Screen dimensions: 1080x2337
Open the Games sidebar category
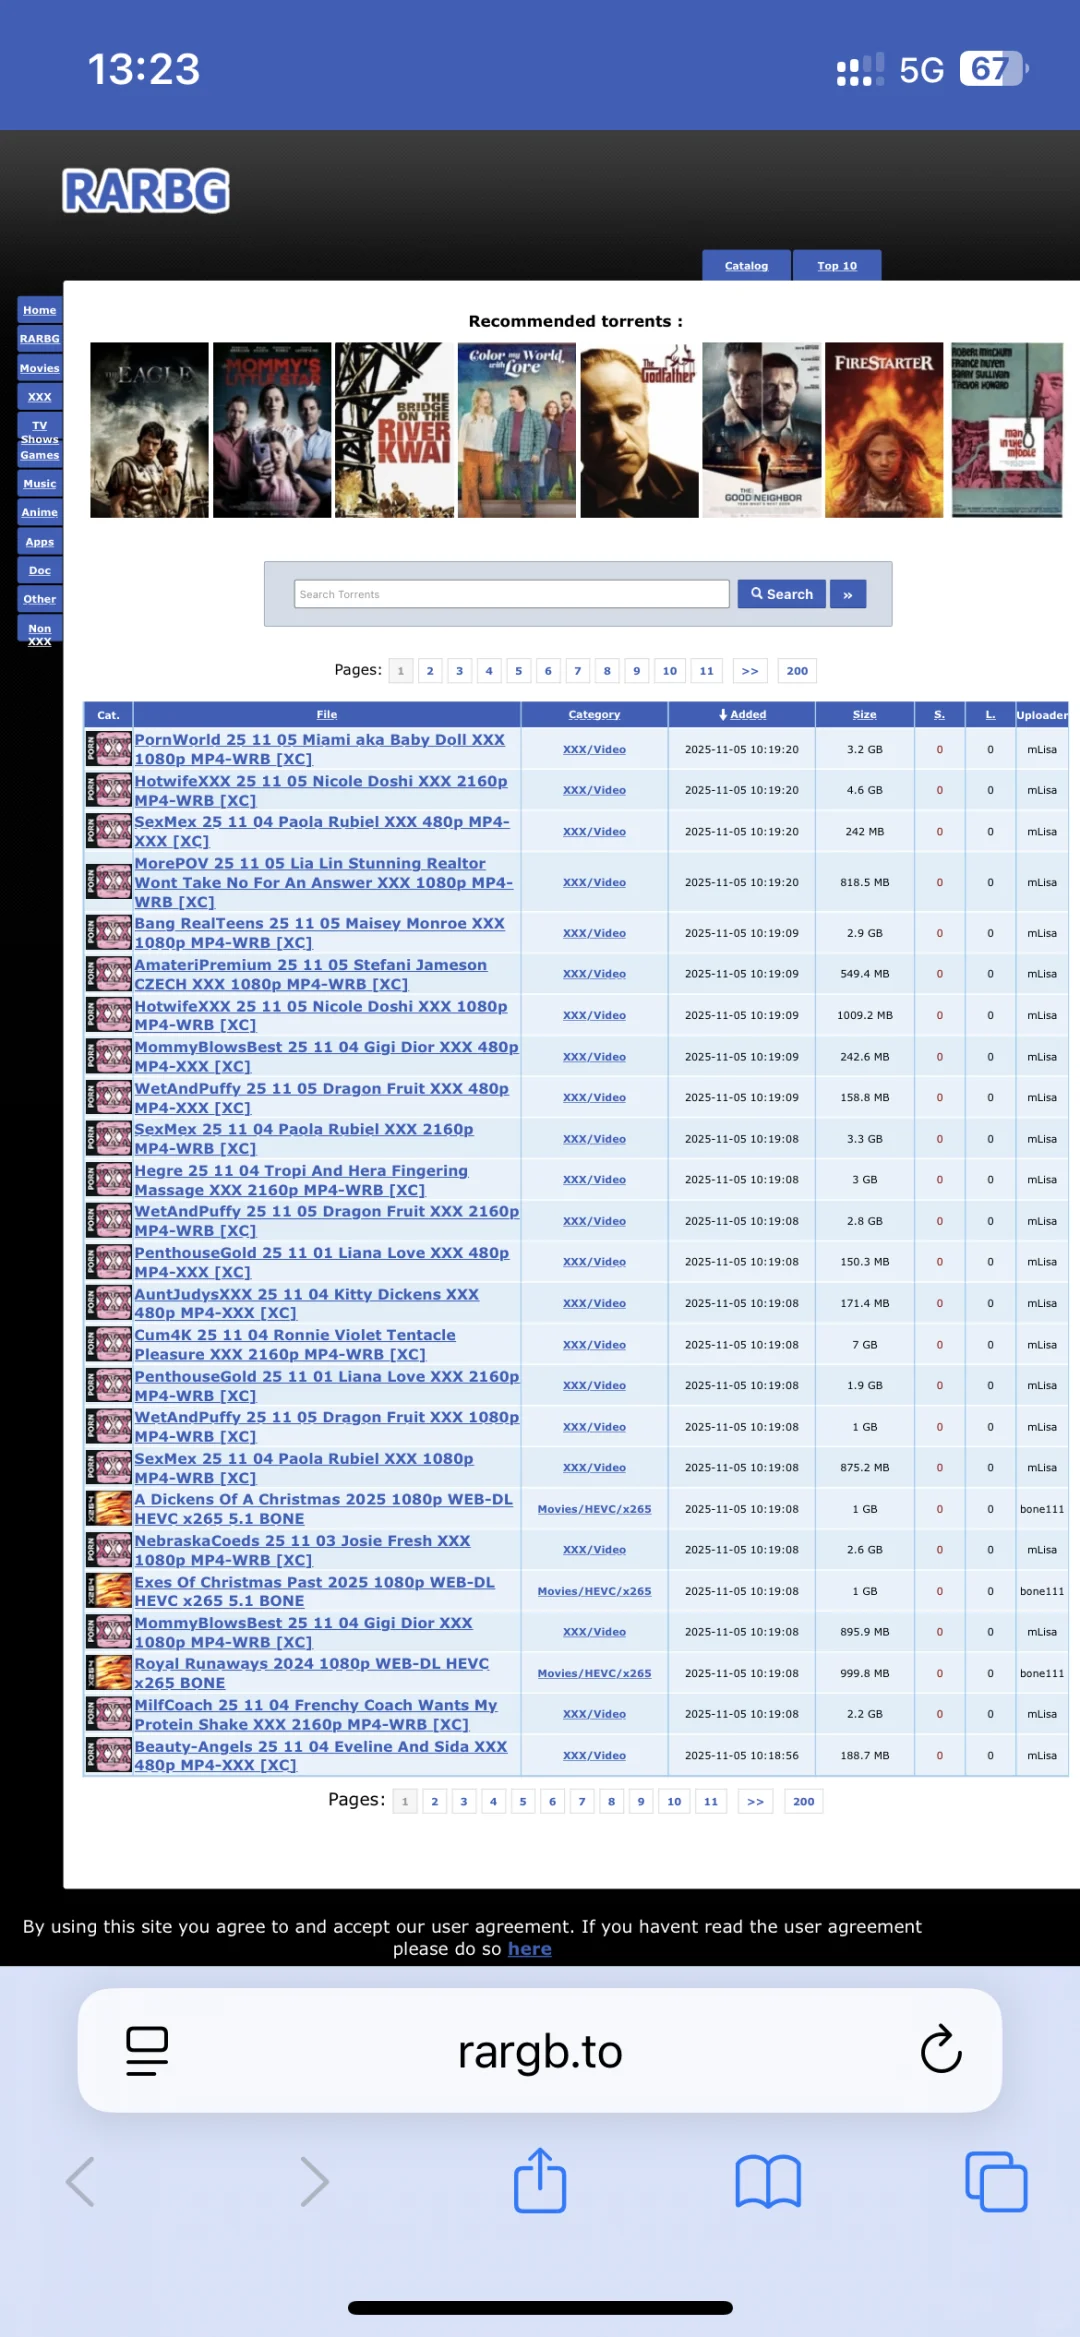point(40,455)
